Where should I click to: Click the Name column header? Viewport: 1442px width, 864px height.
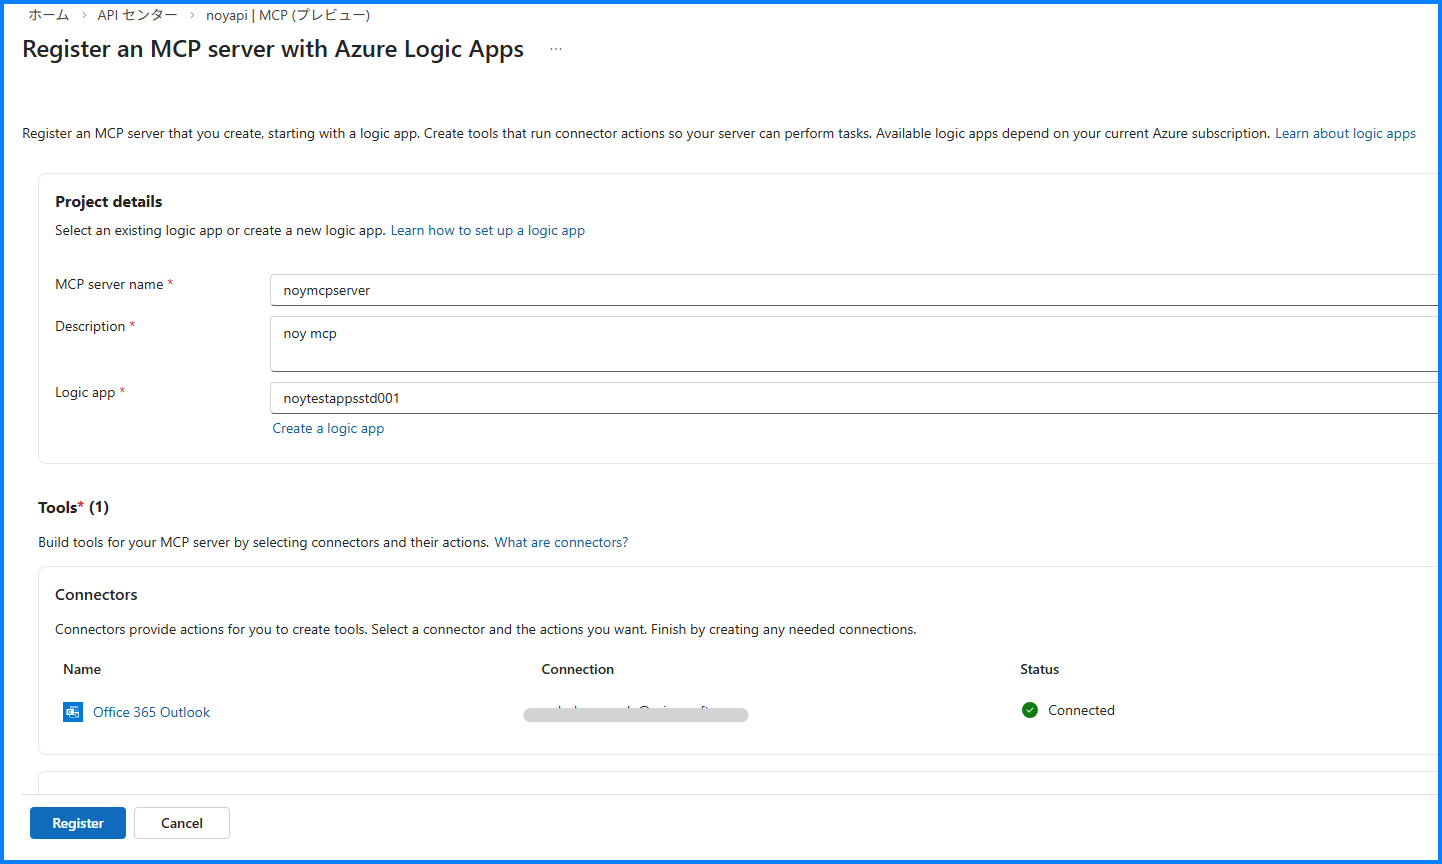point(82,669)
